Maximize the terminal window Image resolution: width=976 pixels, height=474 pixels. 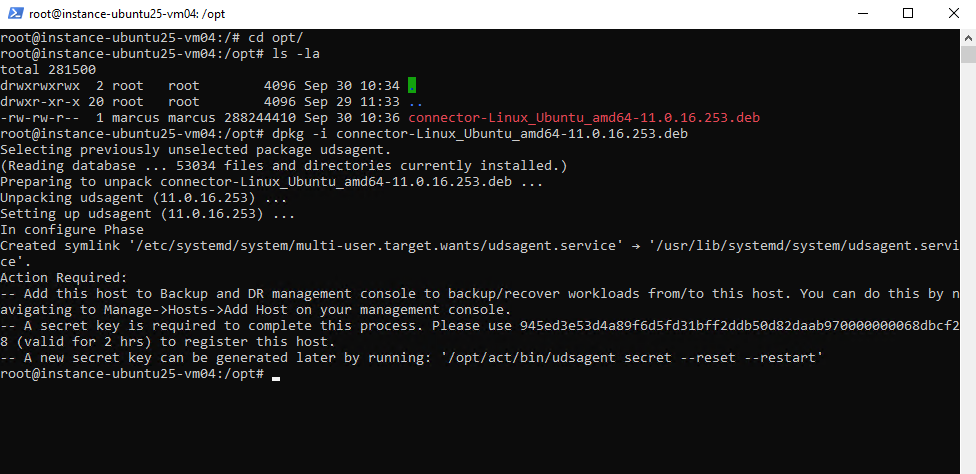[x=908, y=14]
